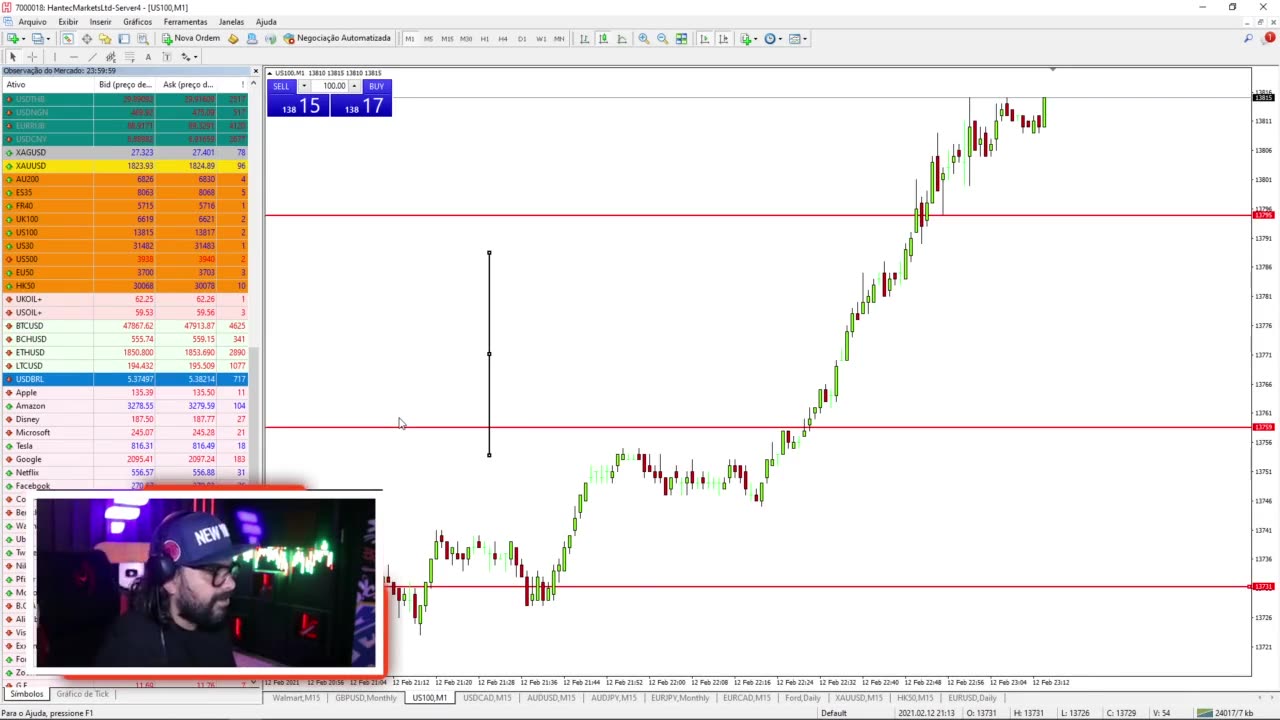This screenshot has width=1280, height=720.
Task: Select the text tool A
Action: click(148, 57)
